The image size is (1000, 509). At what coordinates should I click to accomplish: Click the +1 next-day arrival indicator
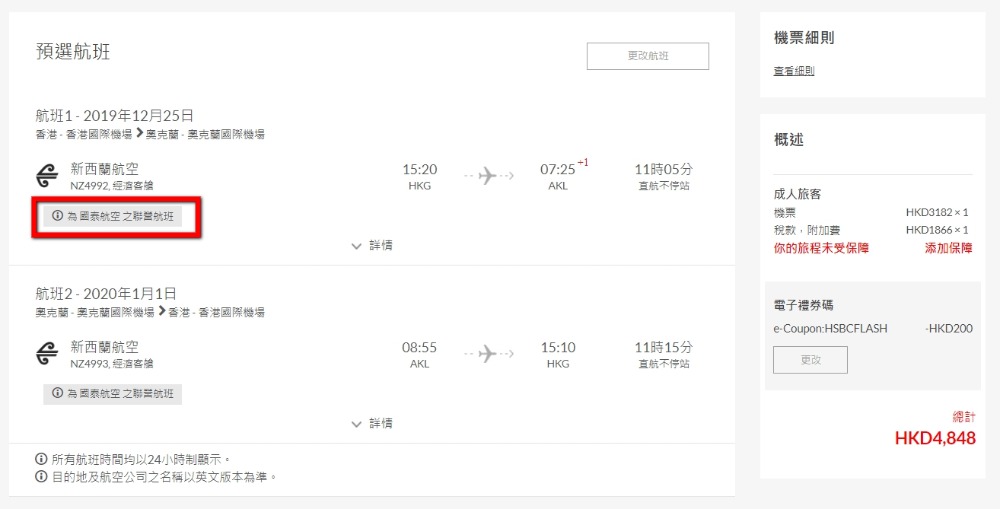tap(583, 163)
